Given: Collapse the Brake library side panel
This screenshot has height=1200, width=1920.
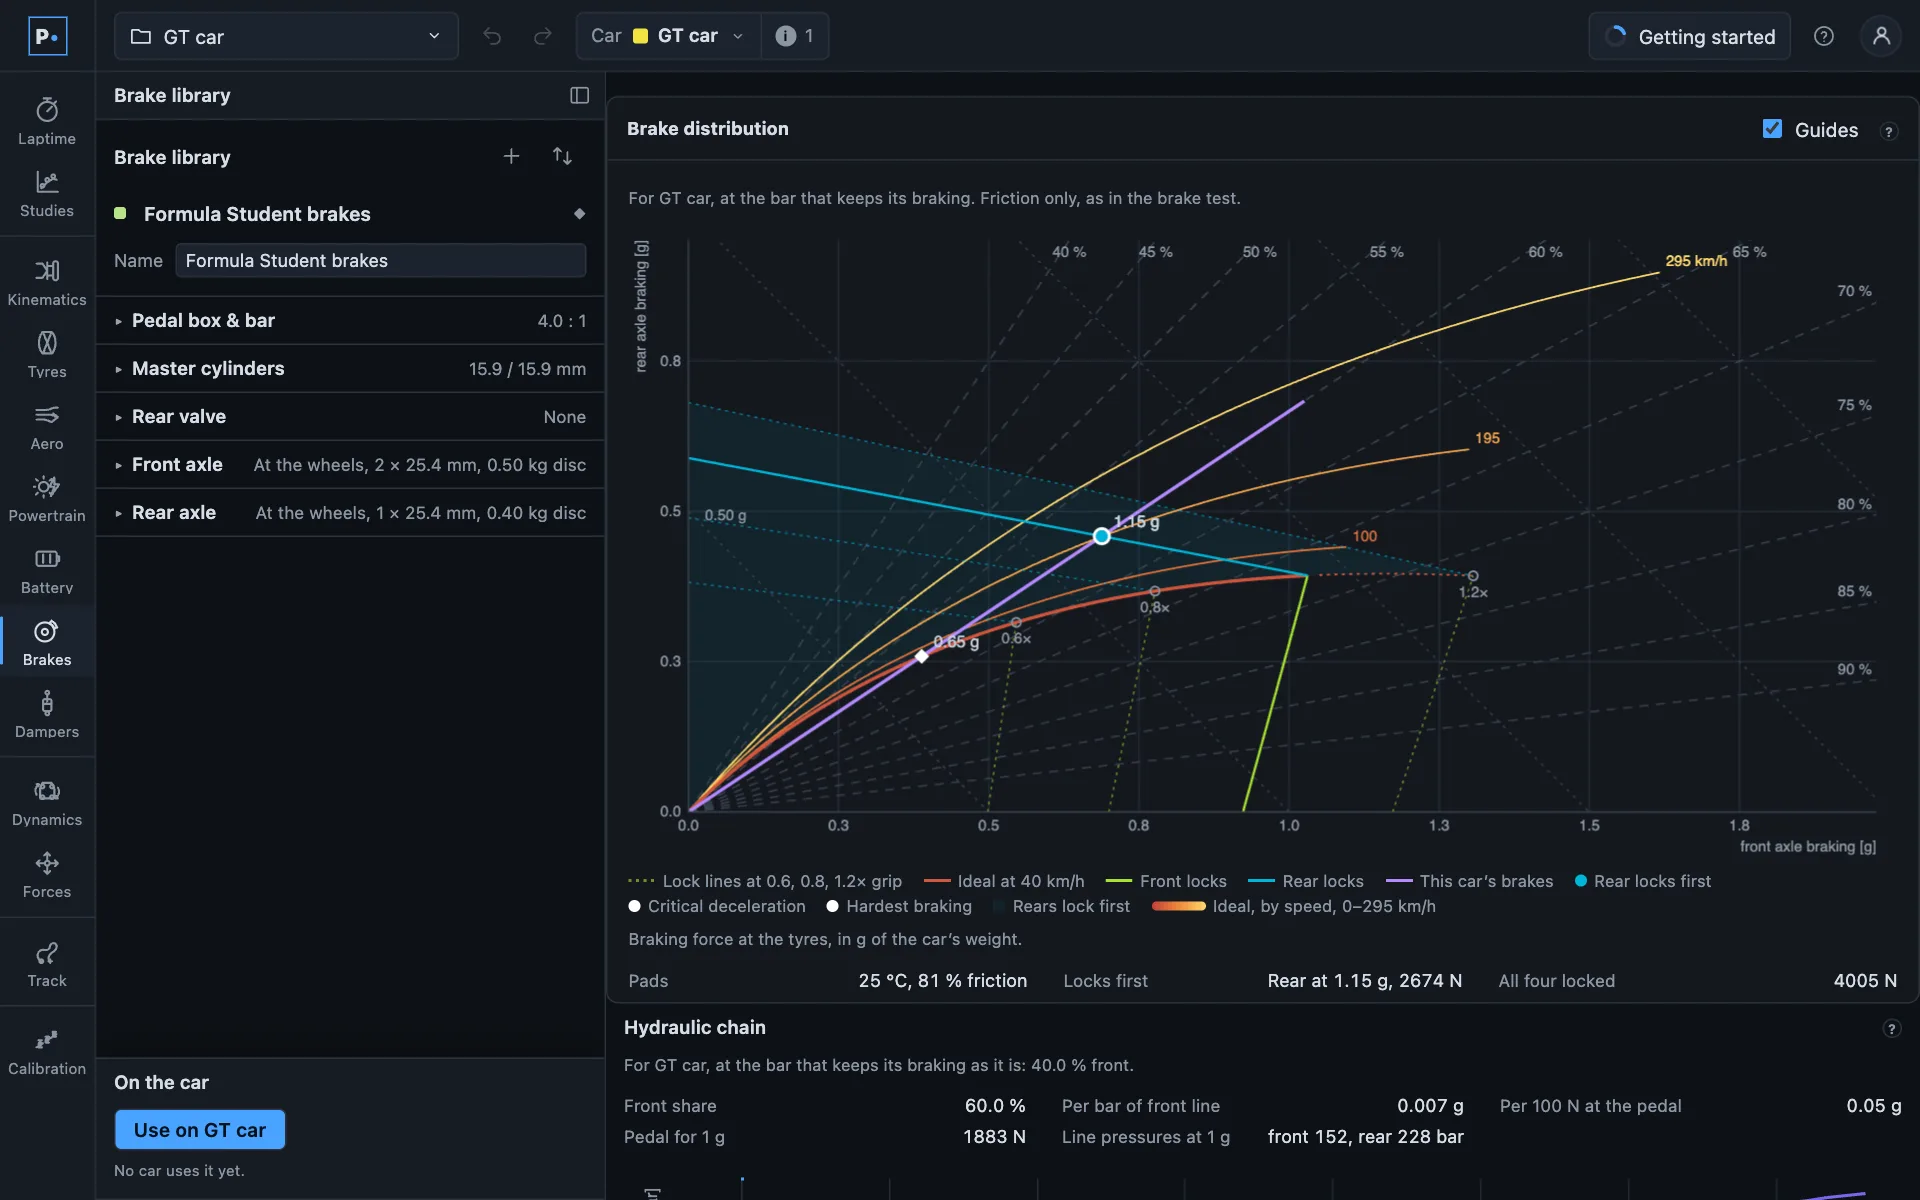Looking at the screenshot, I should (x=579, y=95).
